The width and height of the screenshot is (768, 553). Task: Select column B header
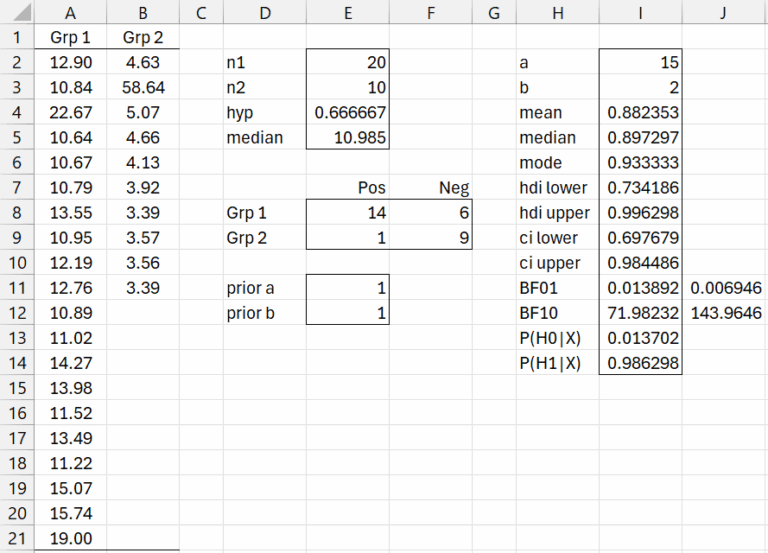pyautogui.click(x=143, y=13)
